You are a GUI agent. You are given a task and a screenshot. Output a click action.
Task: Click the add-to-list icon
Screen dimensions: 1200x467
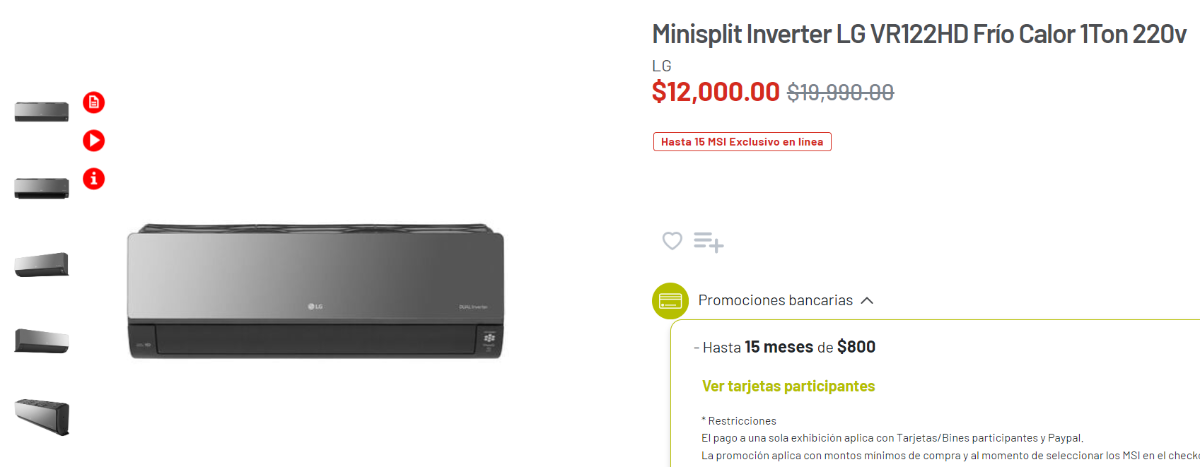(x=708, y=241)
